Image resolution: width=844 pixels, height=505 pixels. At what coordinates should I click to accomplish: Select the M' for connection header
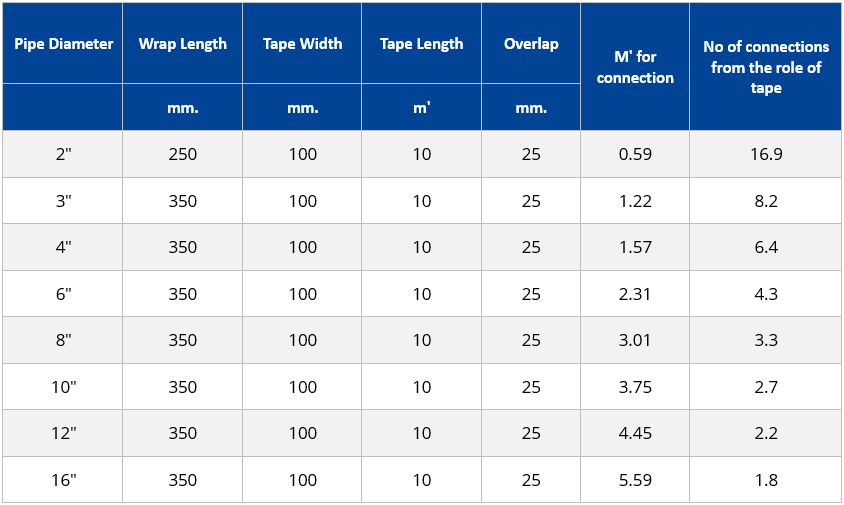point(635,67)
